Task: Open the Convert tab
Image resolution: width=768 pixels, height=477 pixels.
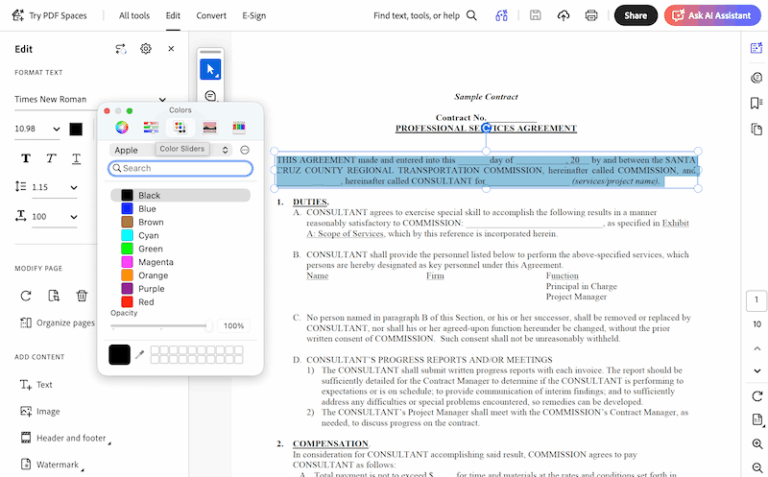Action: [211, 16]
